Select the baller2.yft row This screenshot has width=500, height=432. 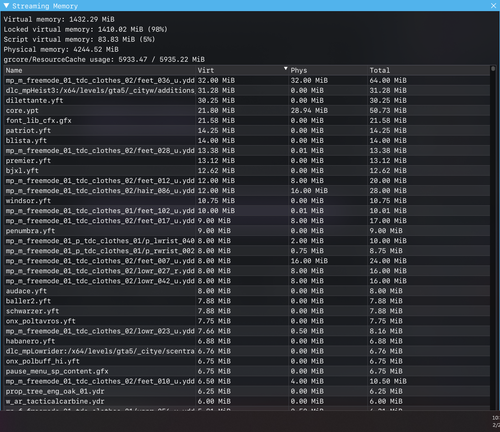click(247, 301)
